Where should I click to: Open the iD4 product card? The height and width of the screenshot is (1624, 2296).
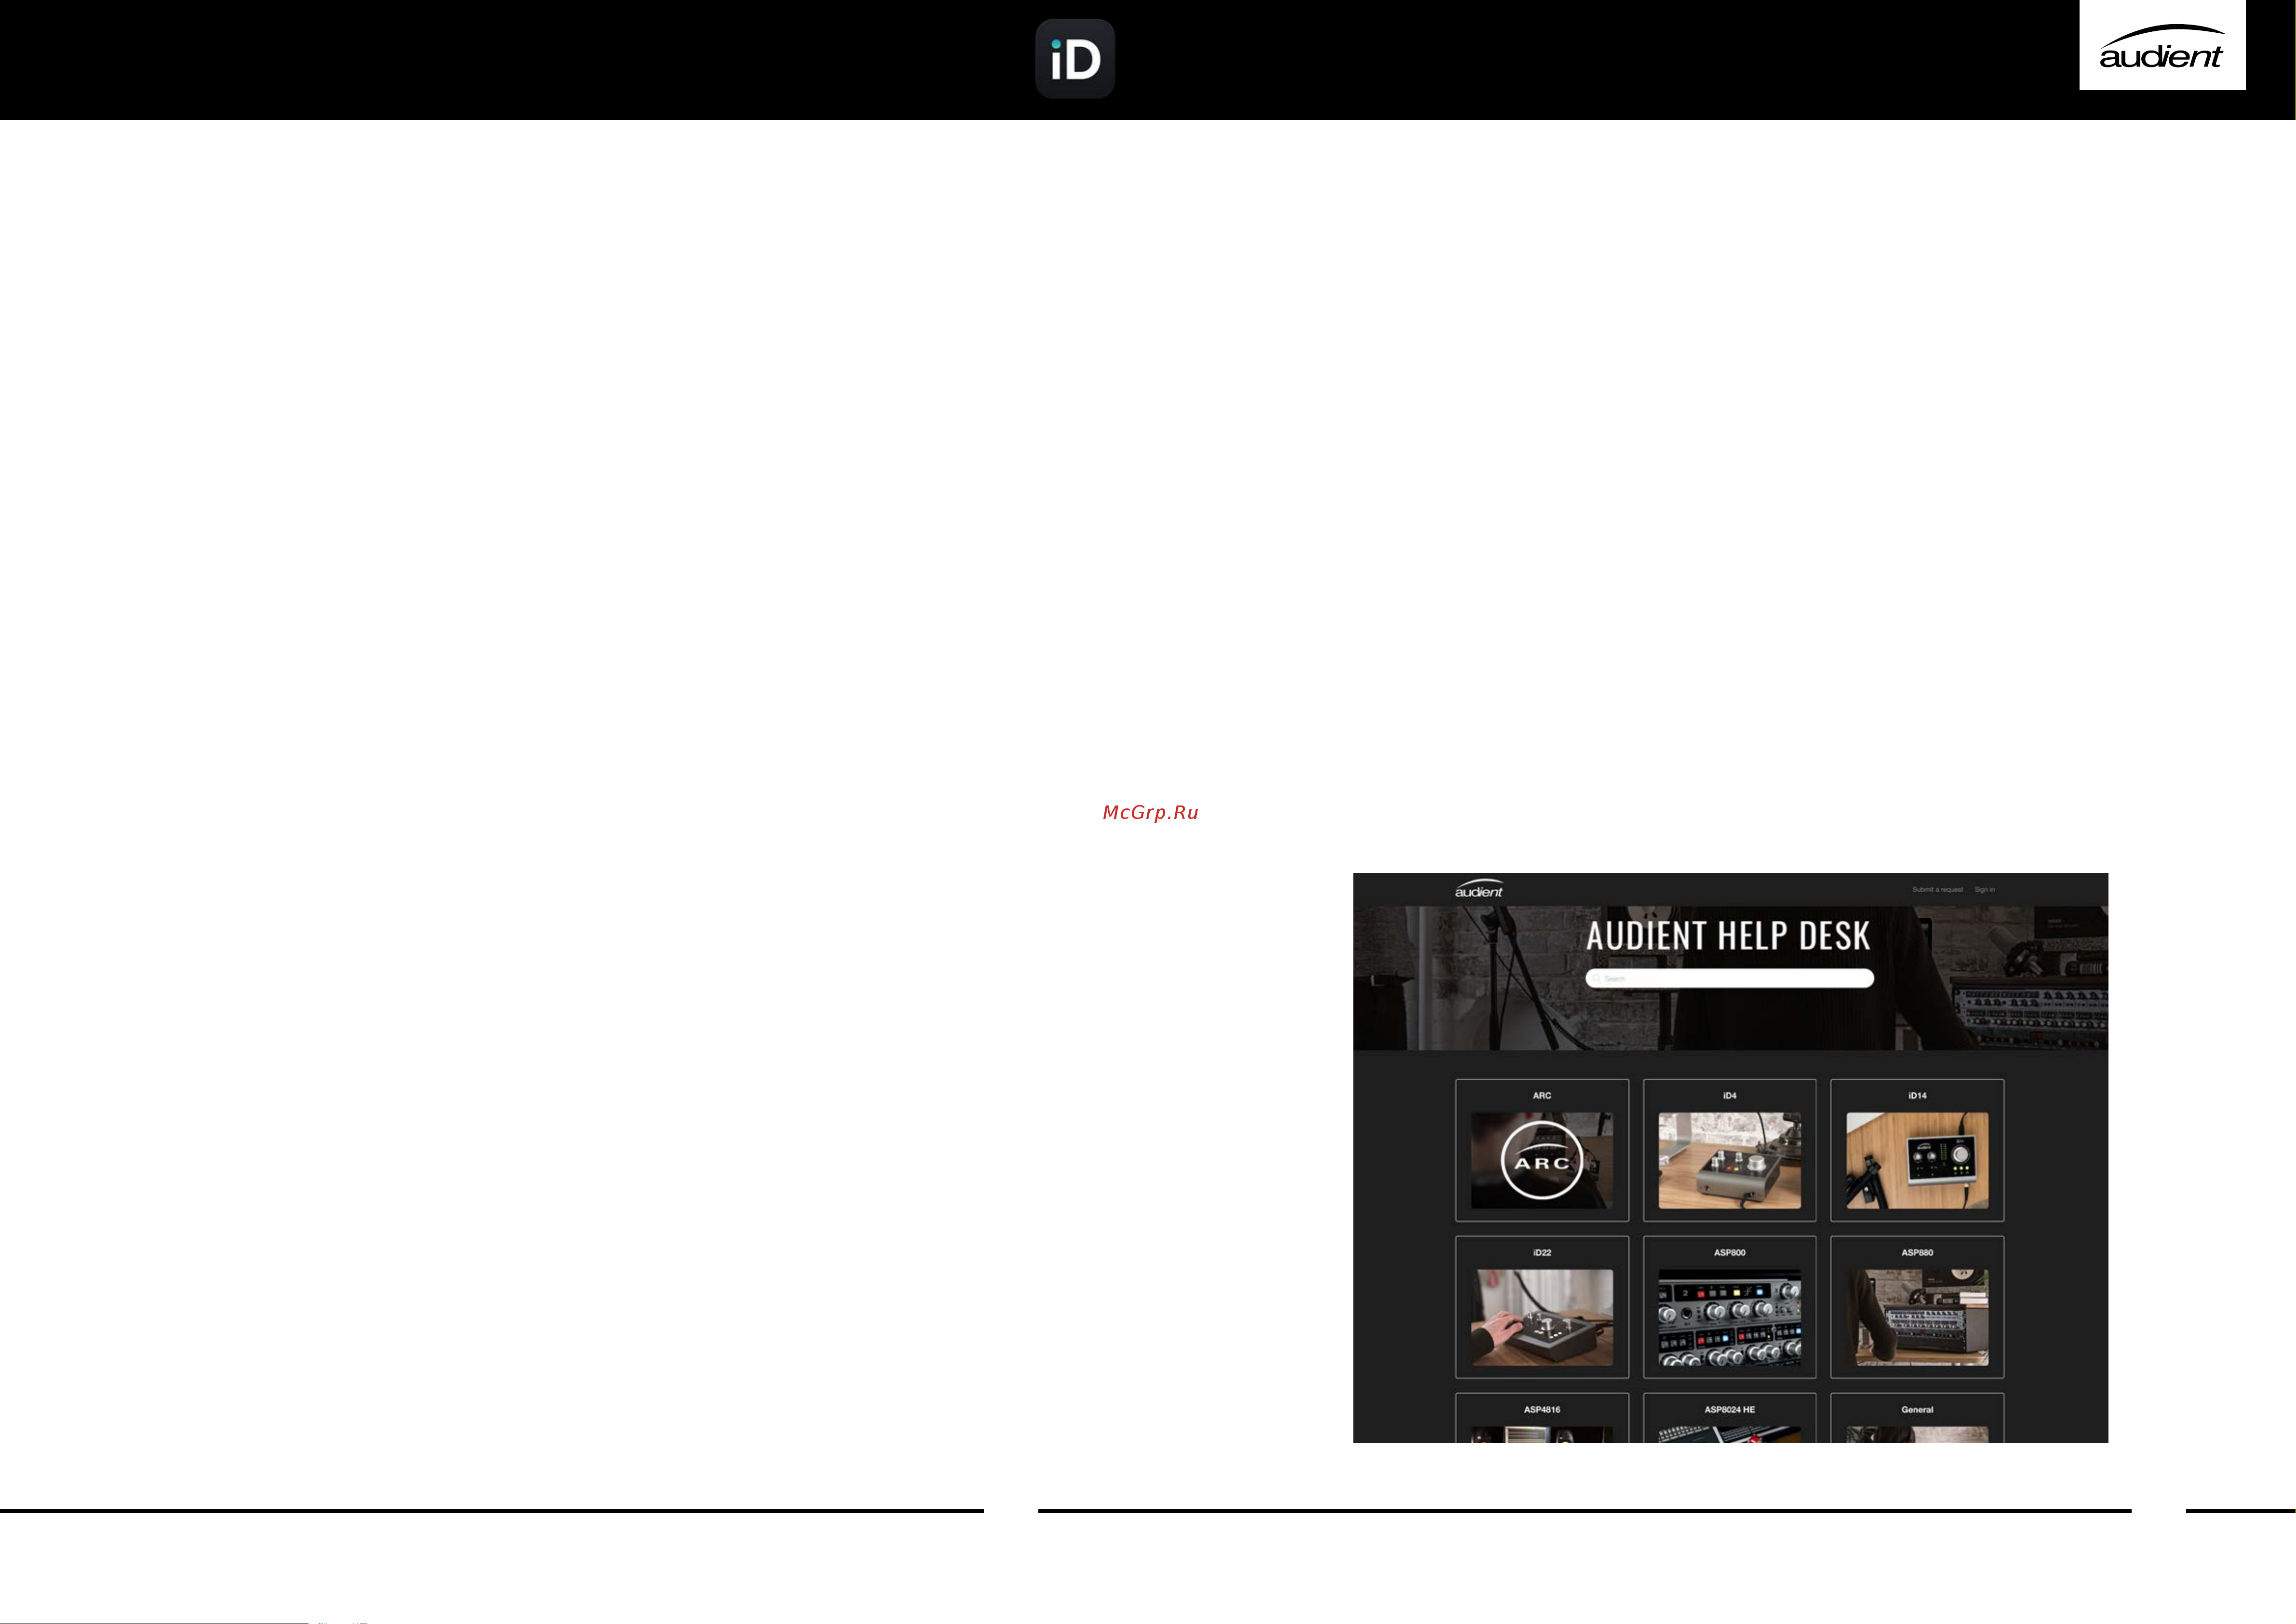[x=1730, y=1150]
